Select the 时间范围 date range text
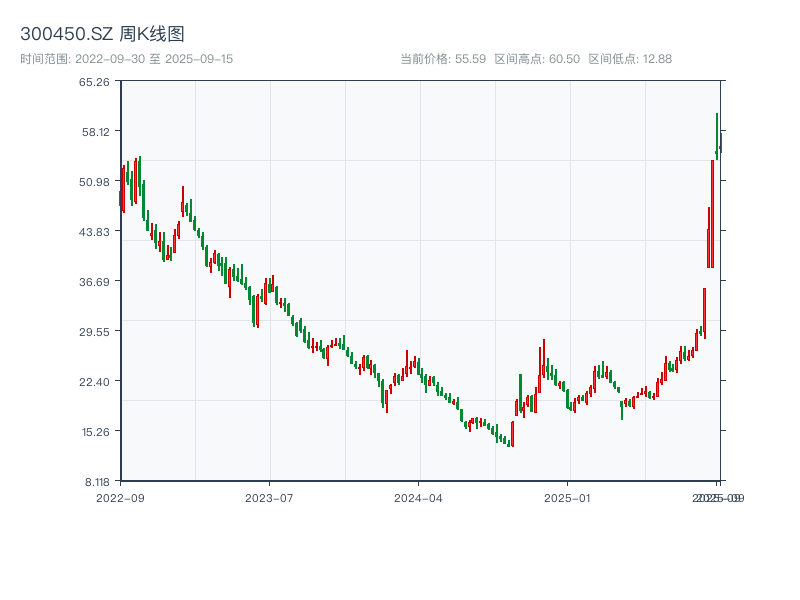This screenshot has height=600, width=800. (126, 59)
